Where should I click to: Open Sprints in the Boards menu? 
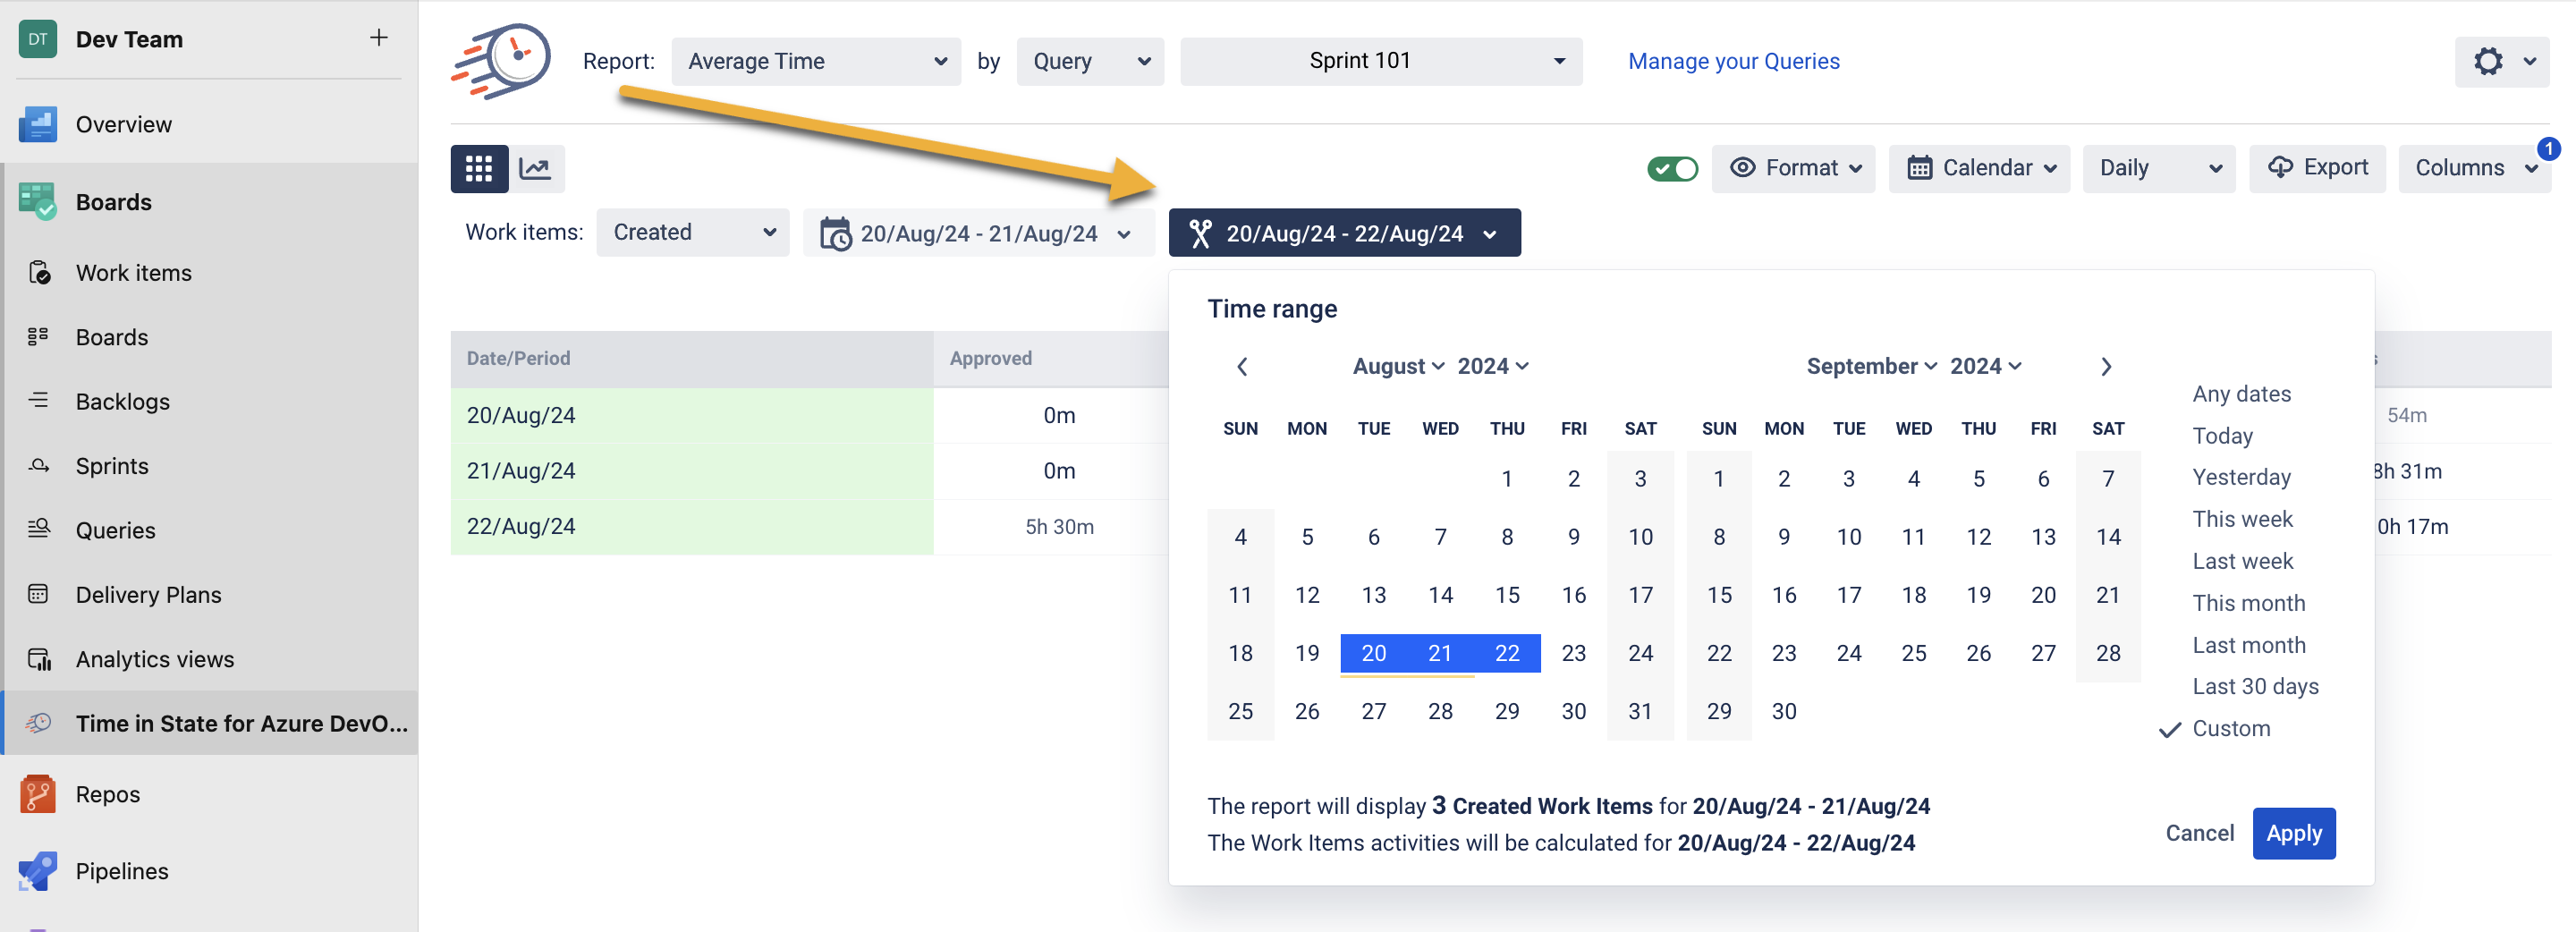[111, 466]
